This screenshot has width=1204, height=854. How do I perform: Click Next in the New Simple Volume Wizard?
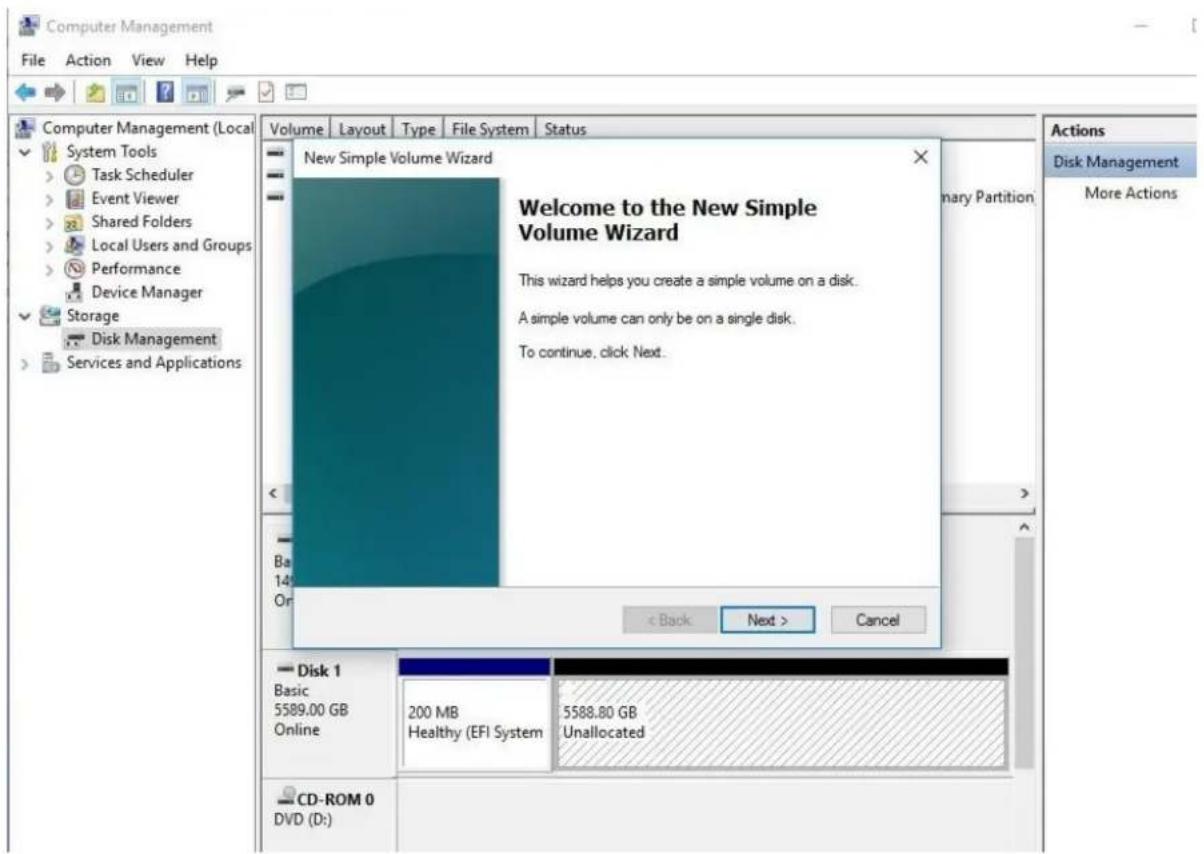(x=767, y=620)
